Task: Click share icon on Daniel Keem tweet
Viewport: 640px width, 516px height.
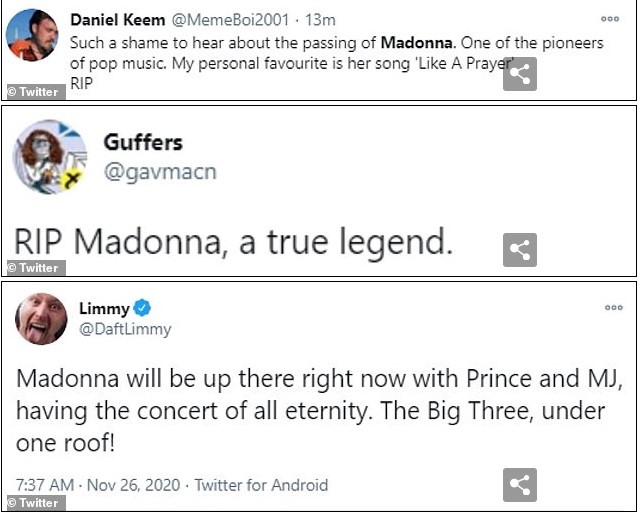Action: point(519,74)
